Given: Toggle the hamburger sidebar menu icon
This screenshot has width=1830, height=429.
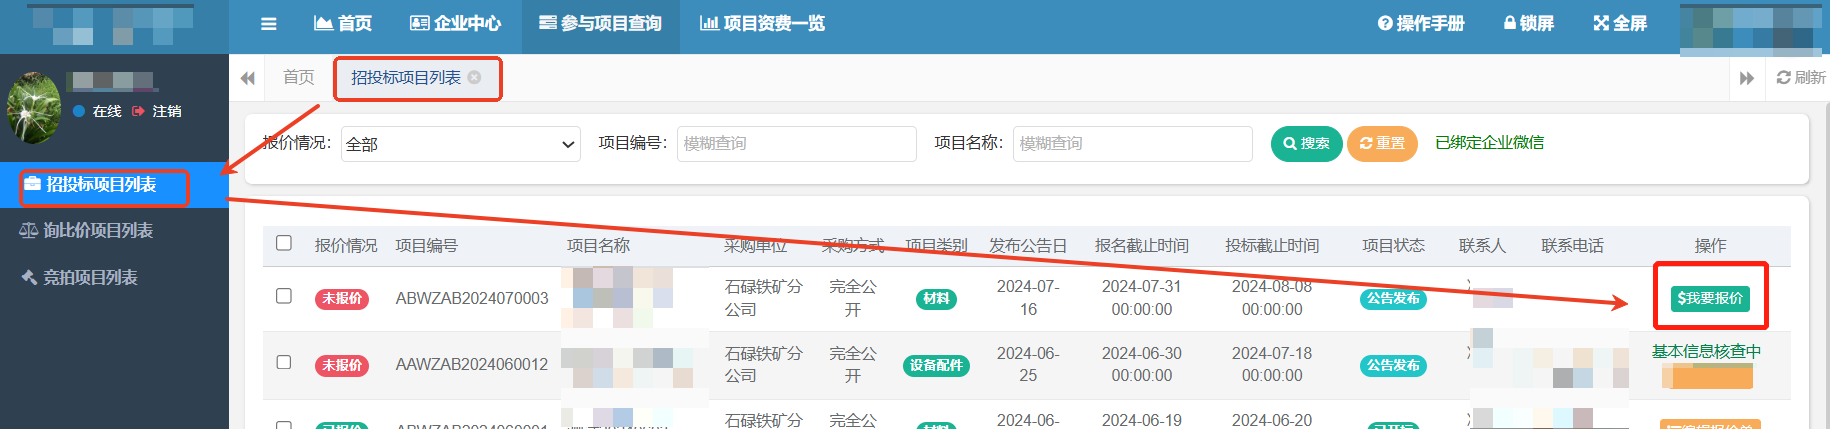Looking at the screenshot, I should [268, 24].
